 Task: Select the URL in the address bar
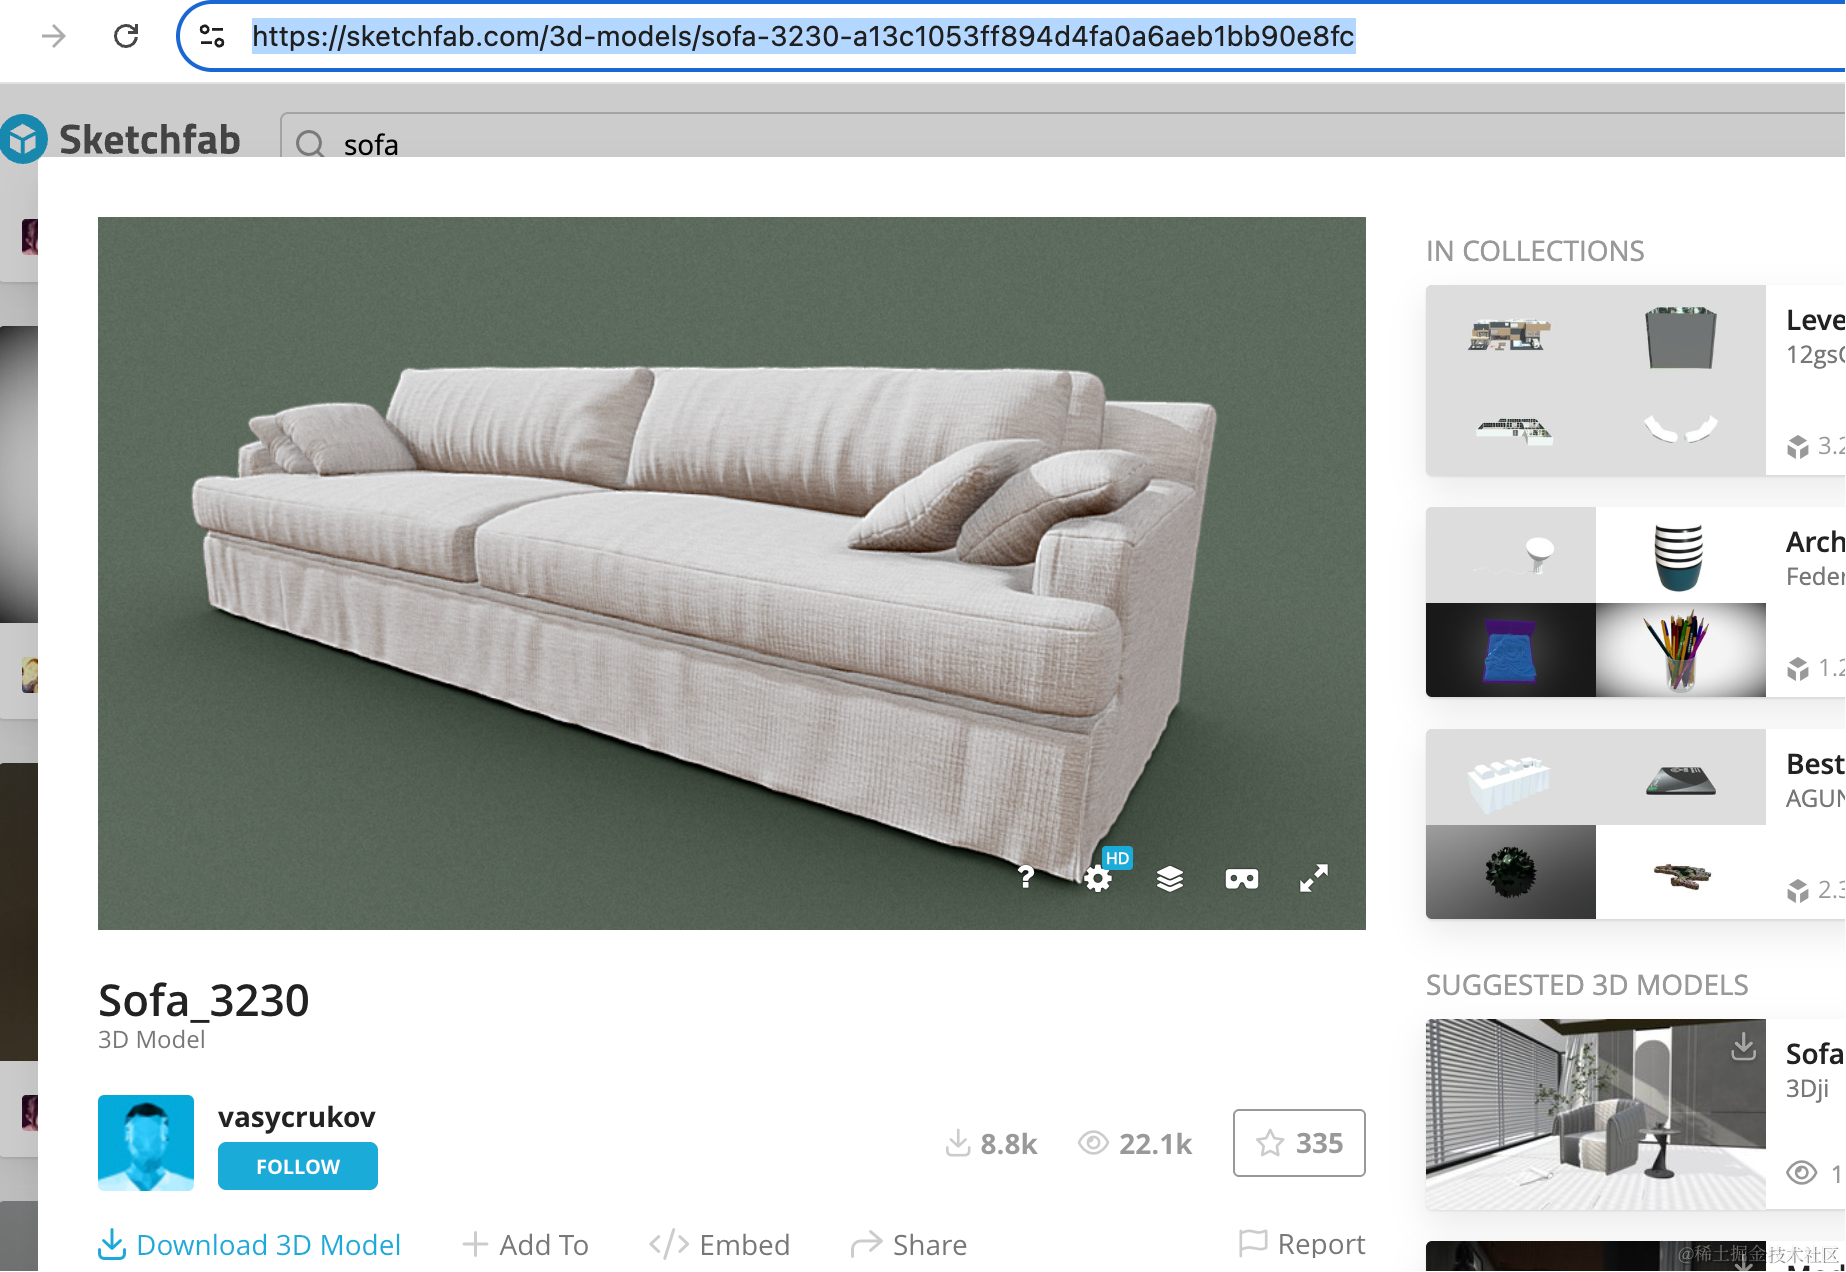click(803, 37)
